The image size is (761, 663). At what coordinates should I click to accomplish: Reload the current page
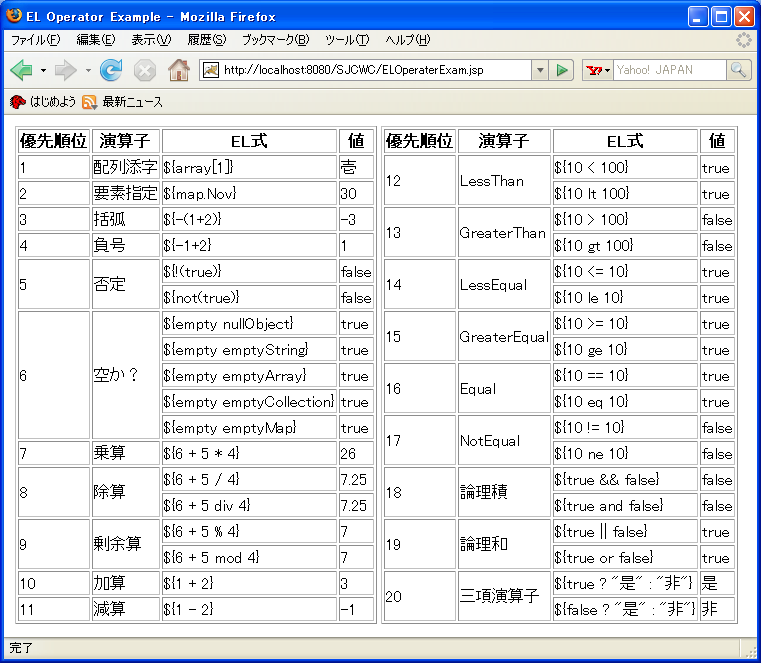111,70
